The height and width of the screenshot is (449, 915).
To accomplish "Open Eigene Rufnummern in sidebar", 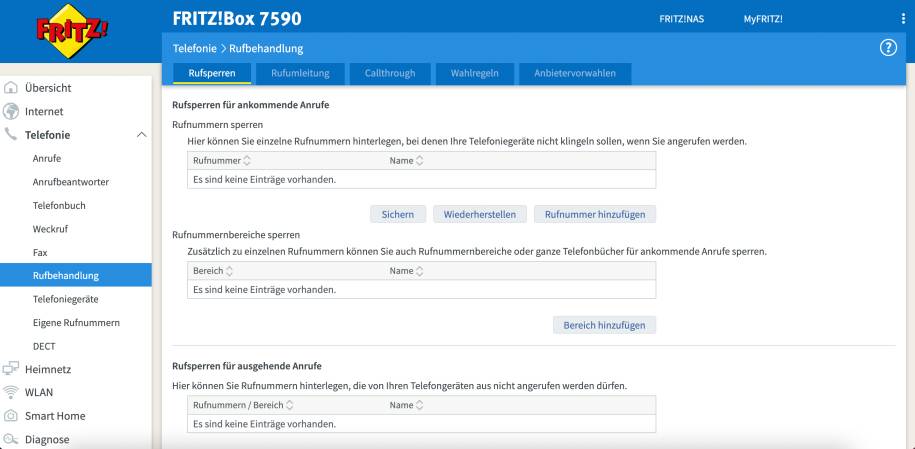I will coord(76,322).
